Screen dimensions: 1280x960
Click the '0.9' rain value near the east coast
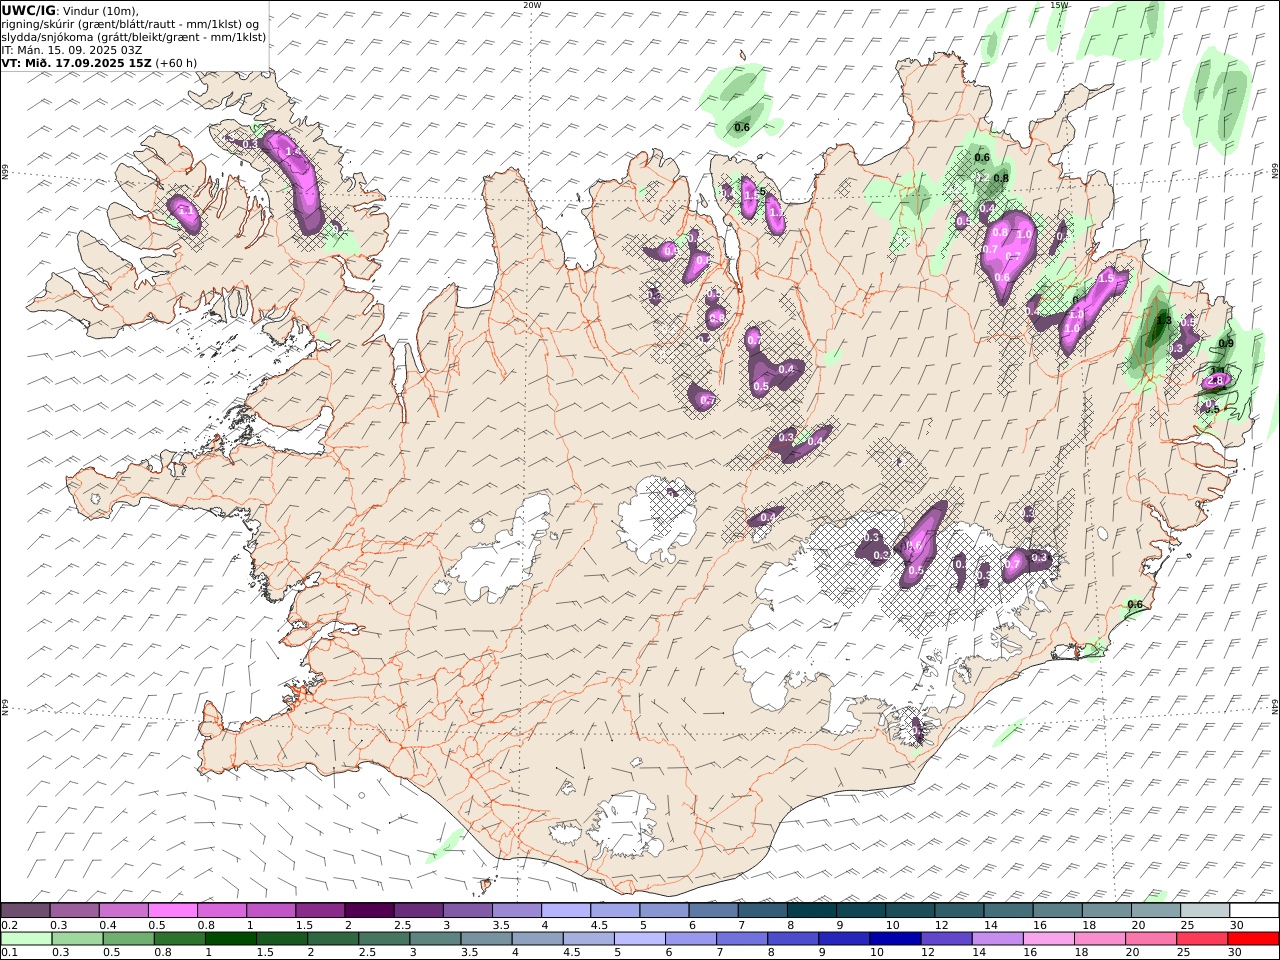(x=1227, y=344)
